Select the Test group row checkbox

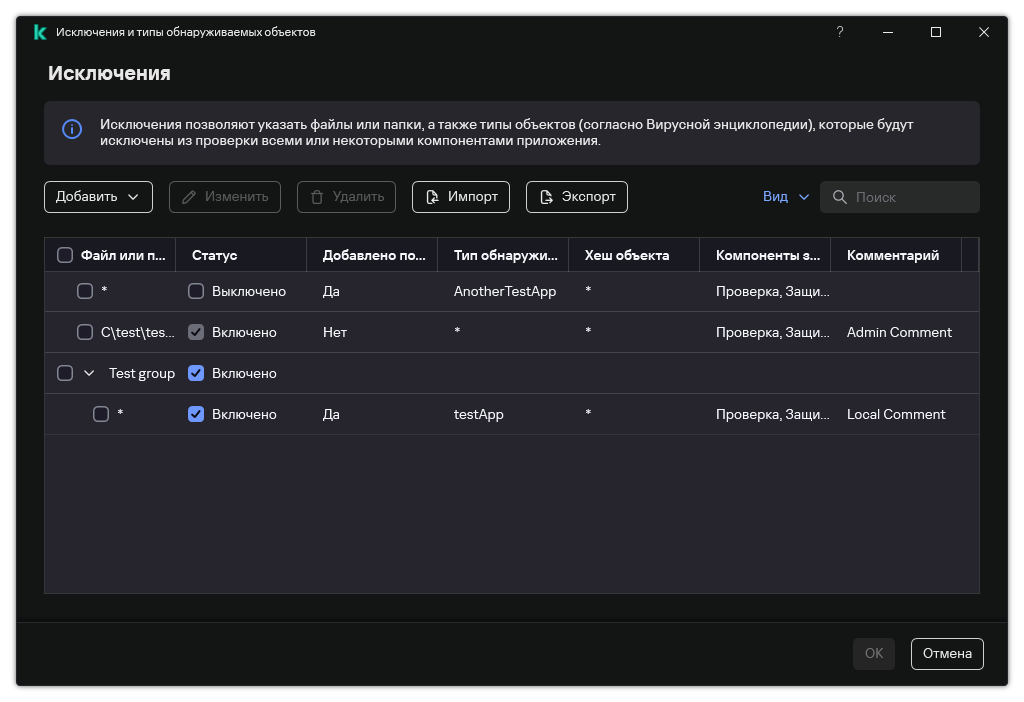[x=65, y=374]
